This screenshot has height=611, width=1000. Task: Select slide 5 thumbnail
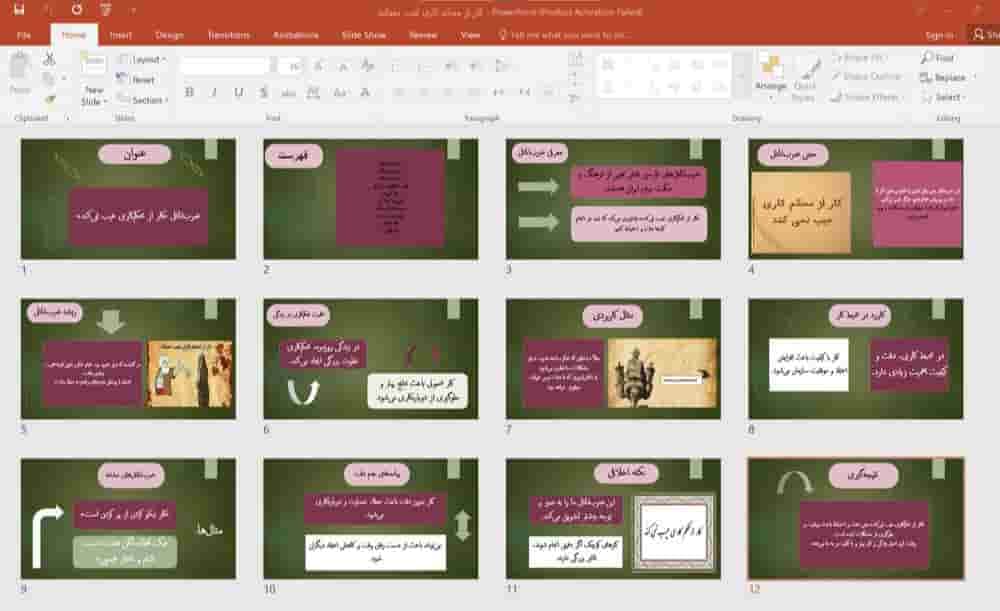click(x=128, y=358)
